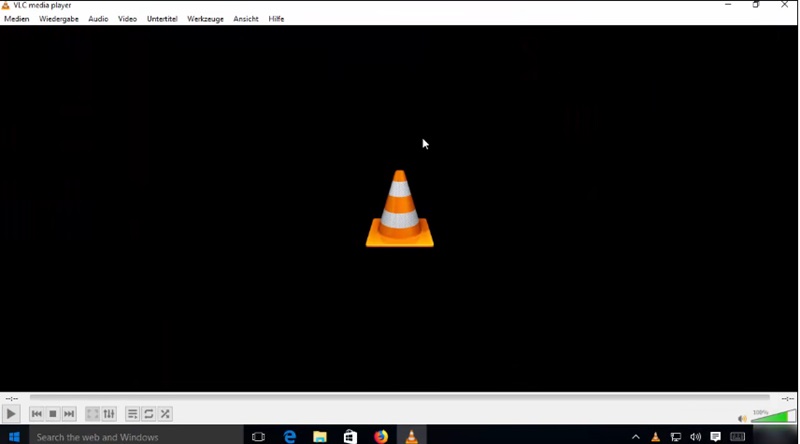Screen dimensions: 800x444
Task: Open the extended settings equalizer panel
Action: (x=109, y=414)
